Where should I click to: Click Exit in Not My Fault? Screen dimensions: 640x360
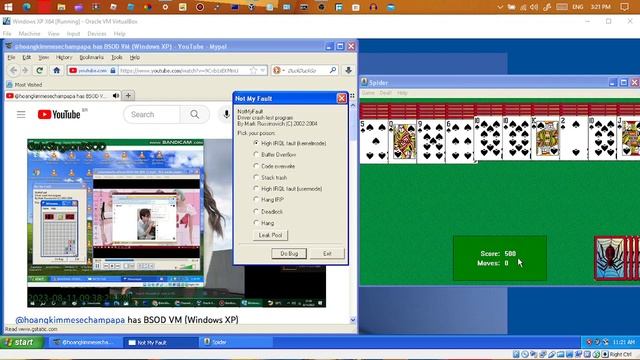[x=327, y=253]
